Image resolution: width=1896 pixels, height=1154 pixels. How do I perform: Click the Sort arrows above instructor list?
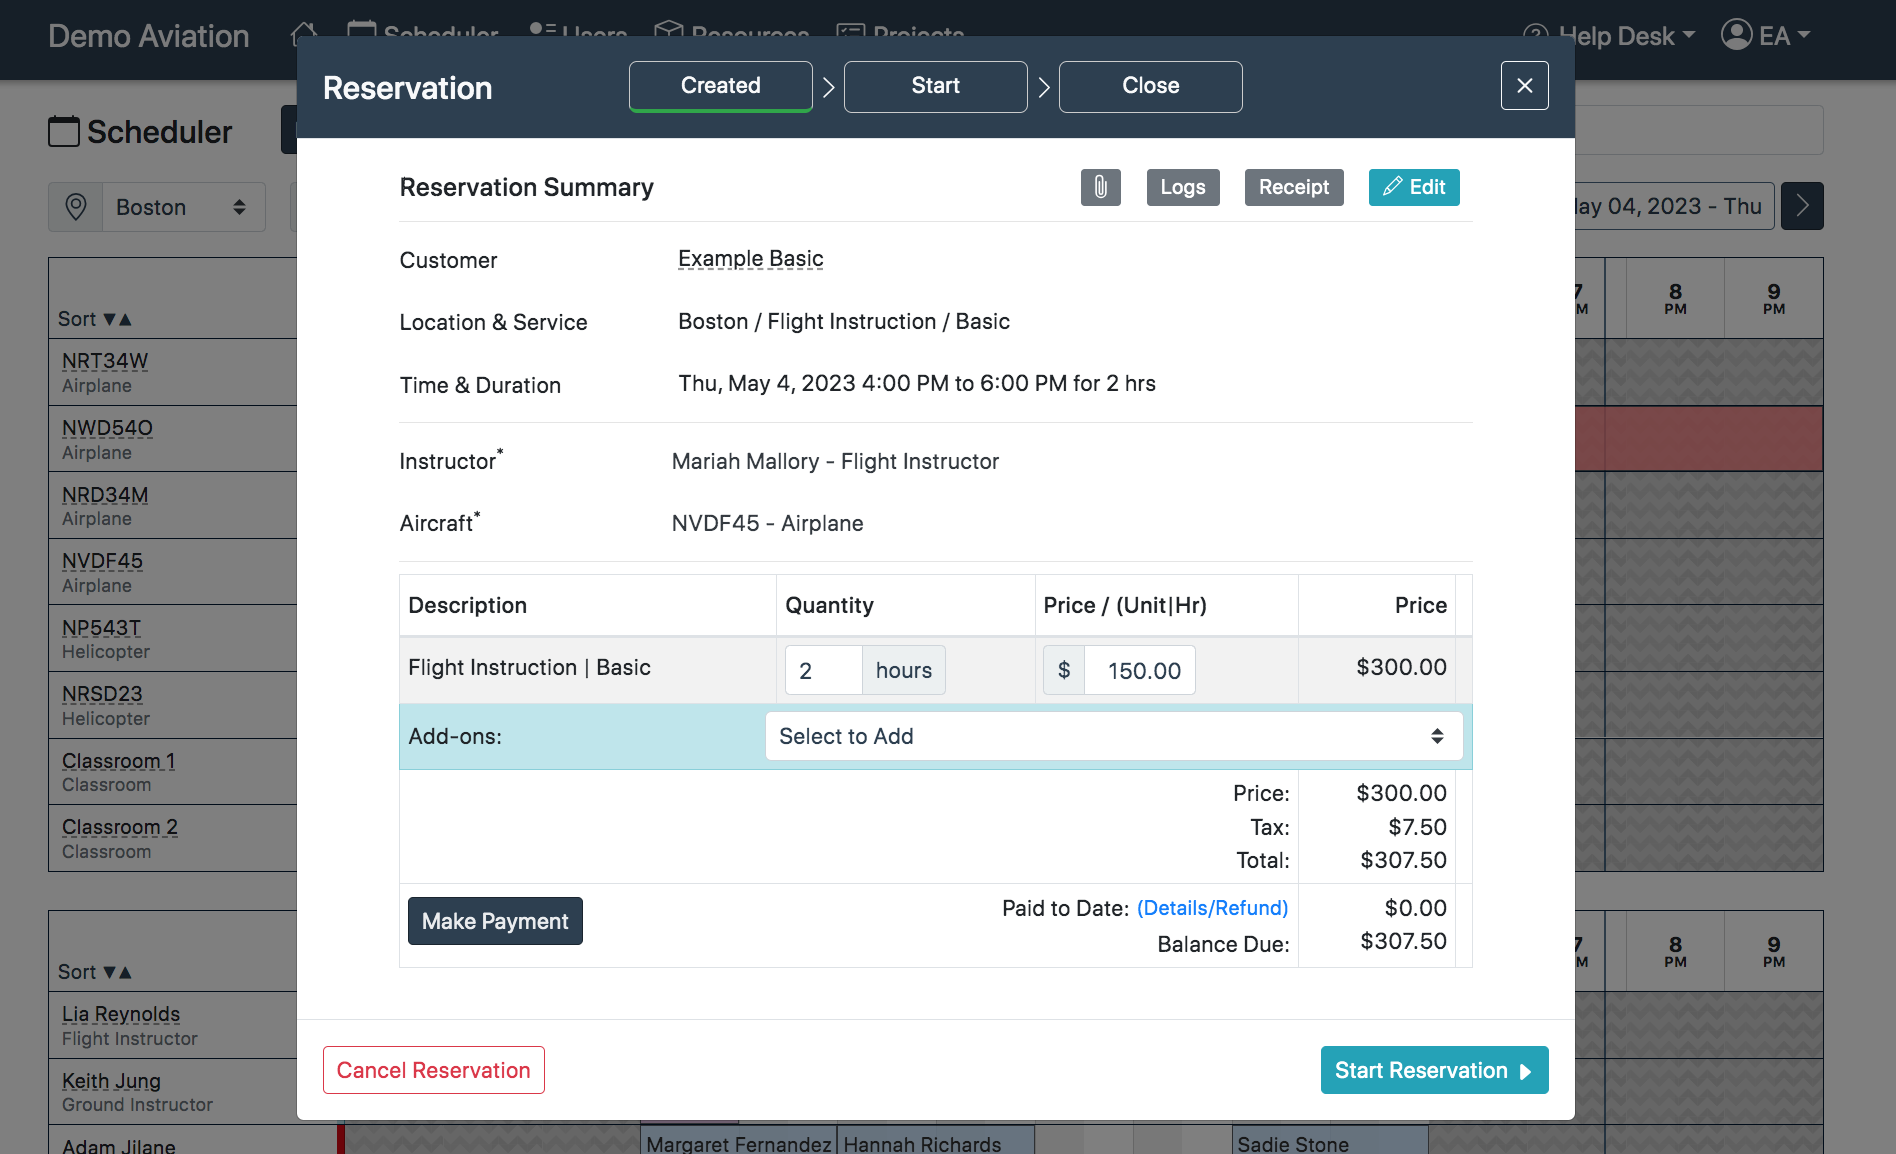pyautogui.click(x=117, y=972)
